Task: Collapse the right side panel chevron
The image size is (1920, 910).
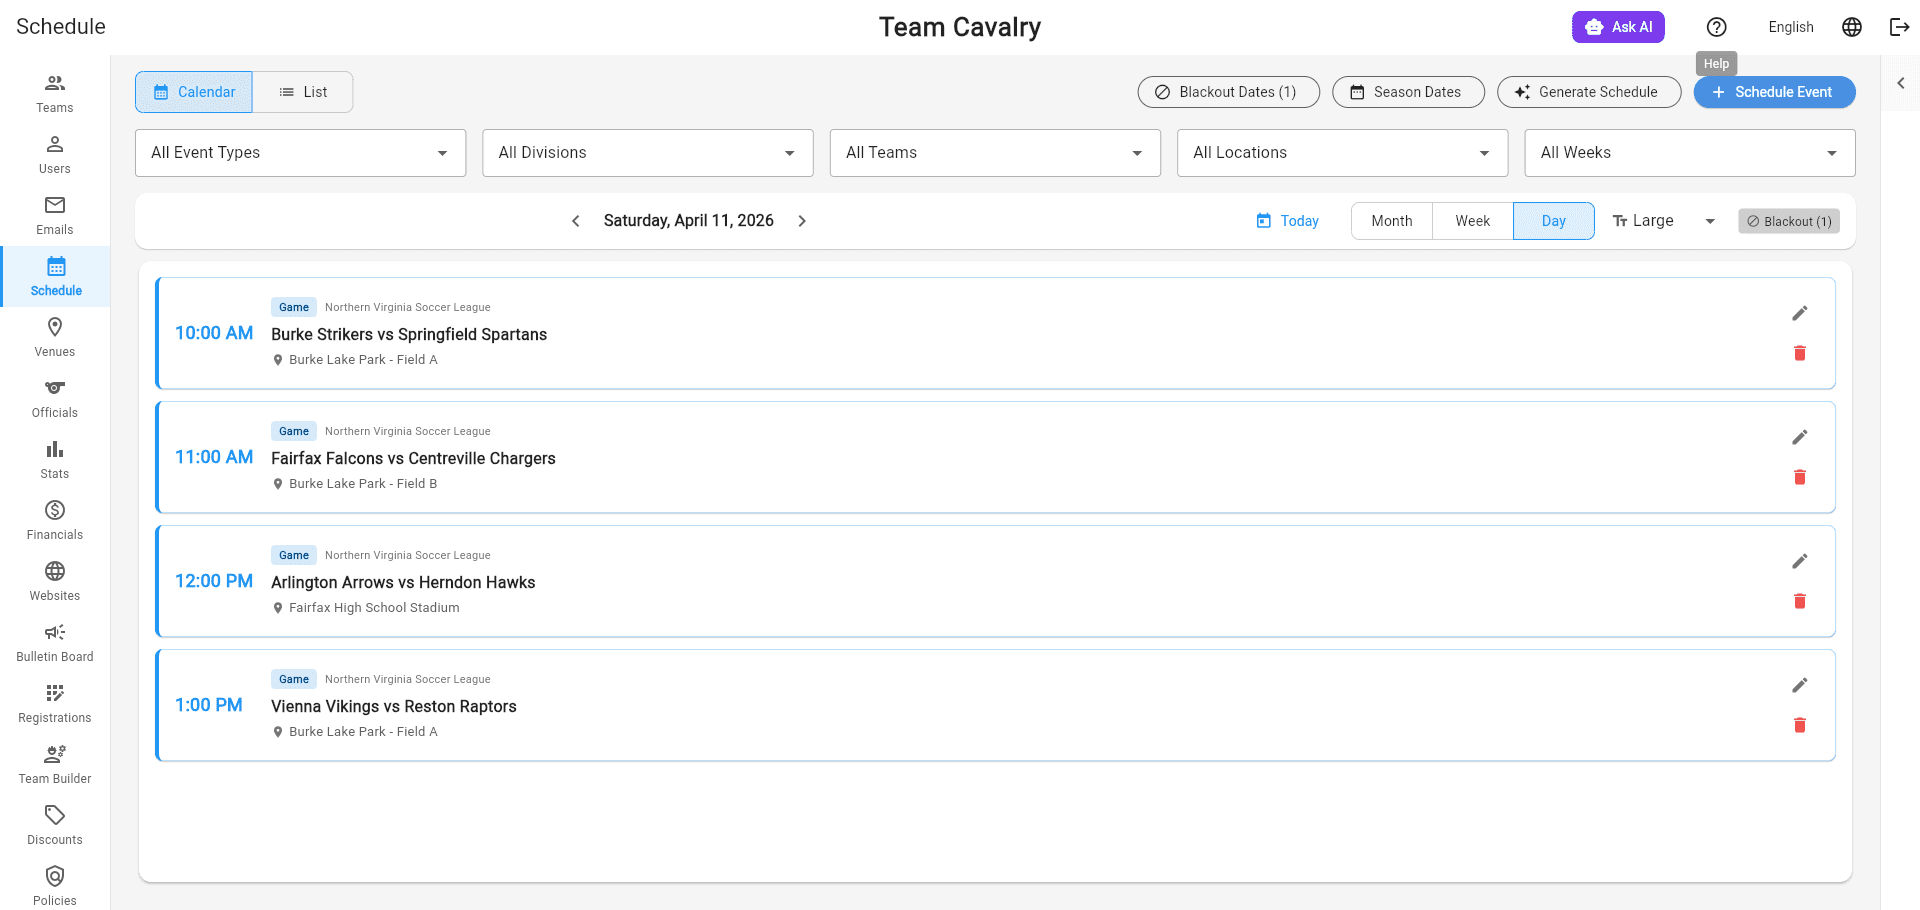Action: pos(1901,83)
